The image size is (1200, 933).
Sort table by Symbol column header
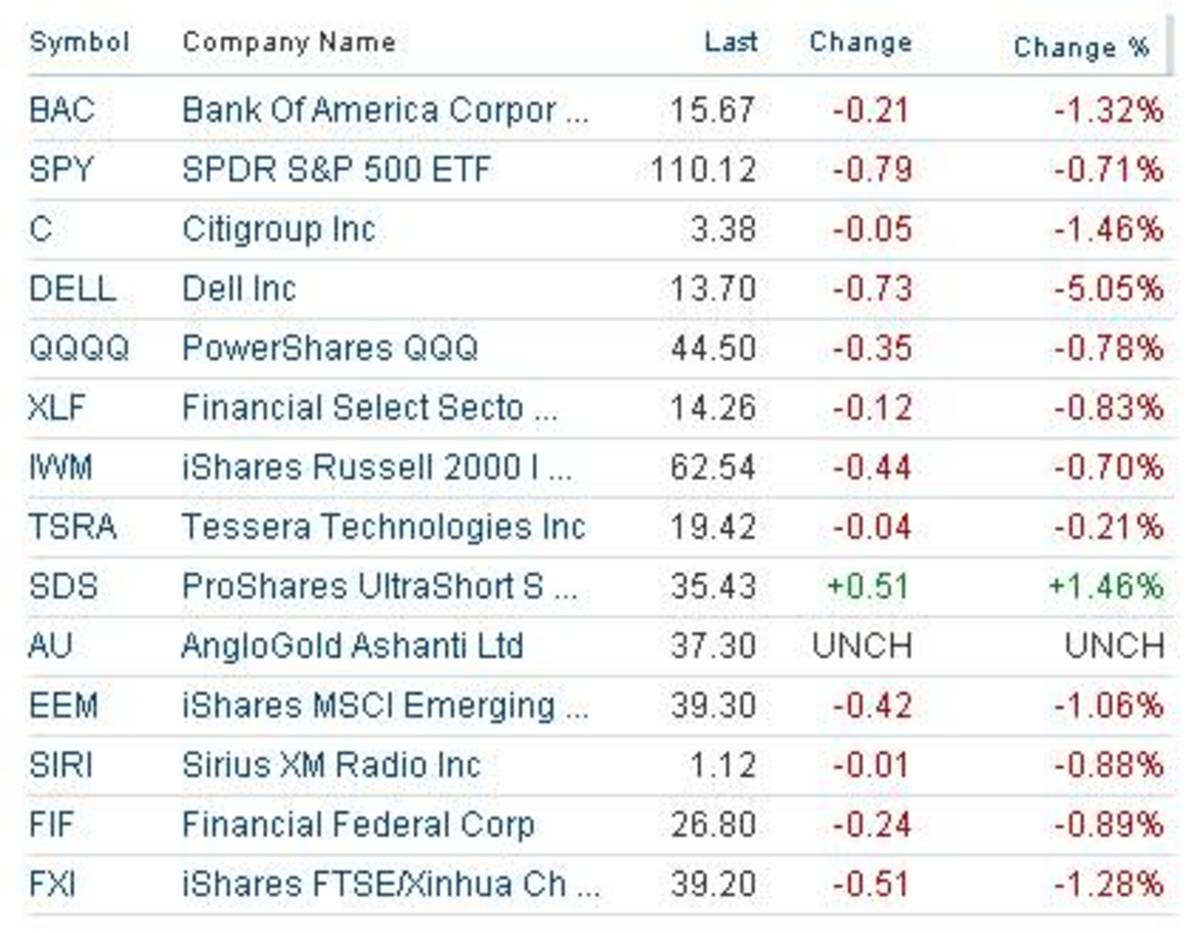click(79, 43)
